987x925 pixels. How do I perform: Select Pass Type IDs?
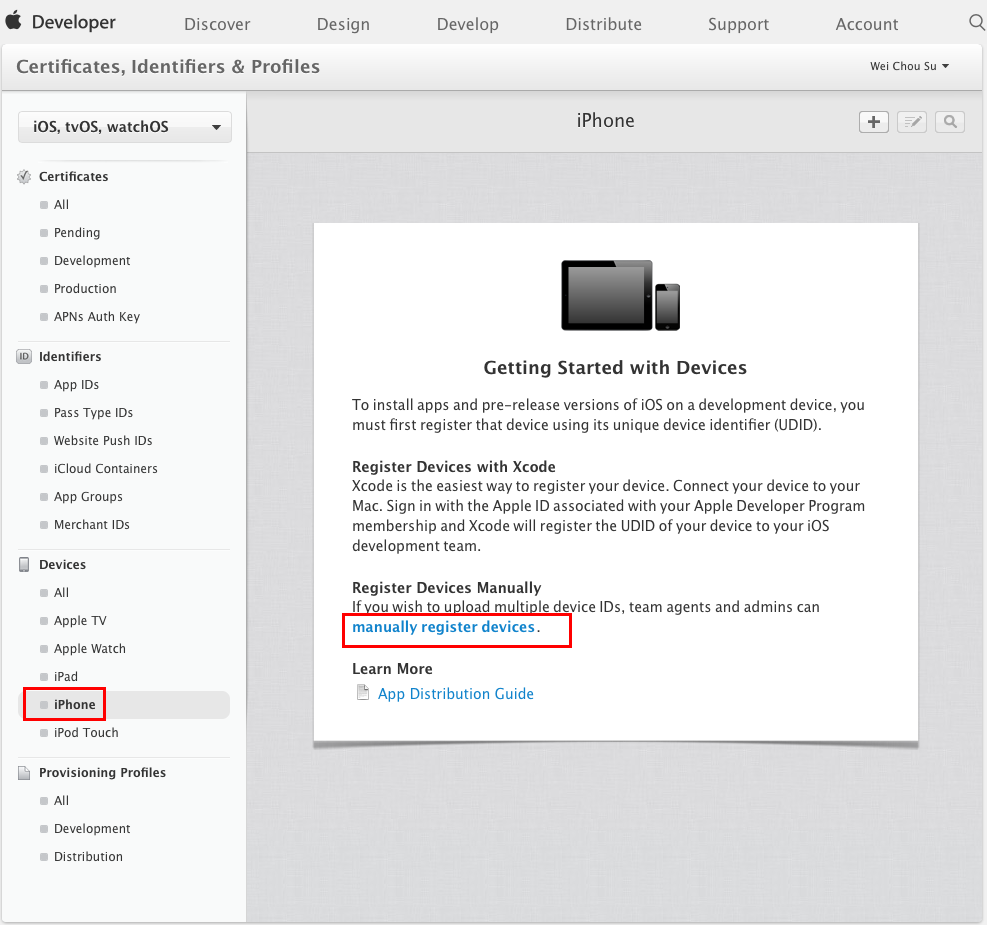coord(93,413)
